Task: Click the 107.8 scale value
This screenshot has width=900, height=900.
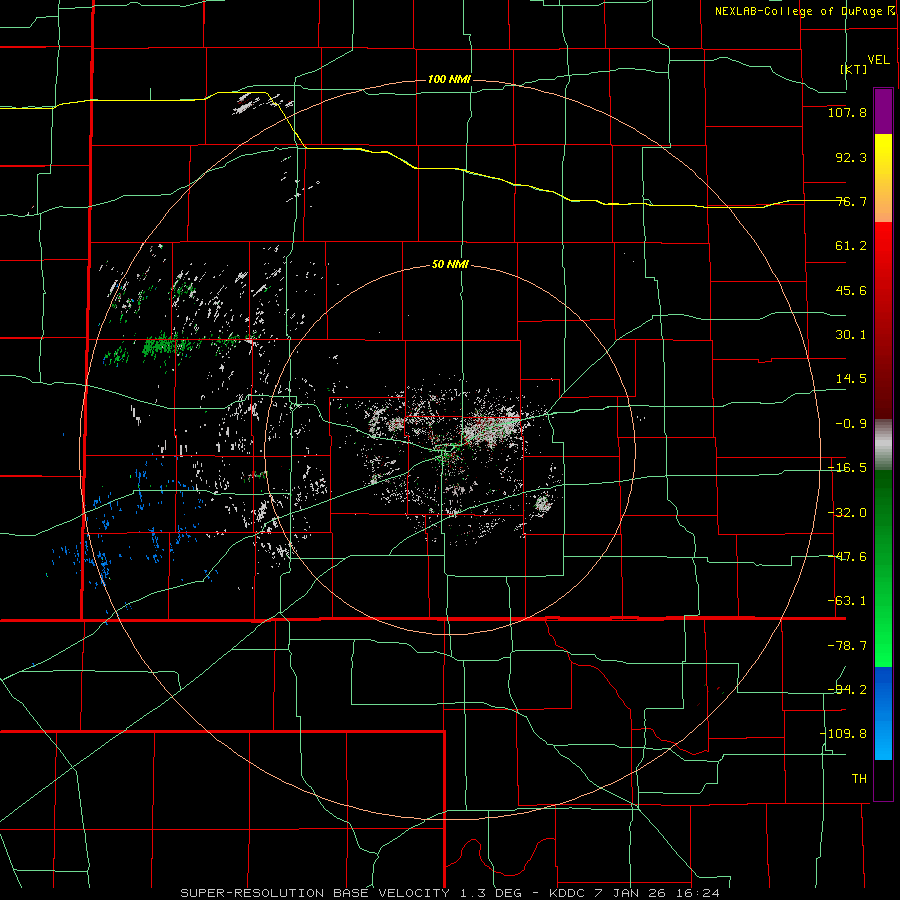Action: [847, 113]
